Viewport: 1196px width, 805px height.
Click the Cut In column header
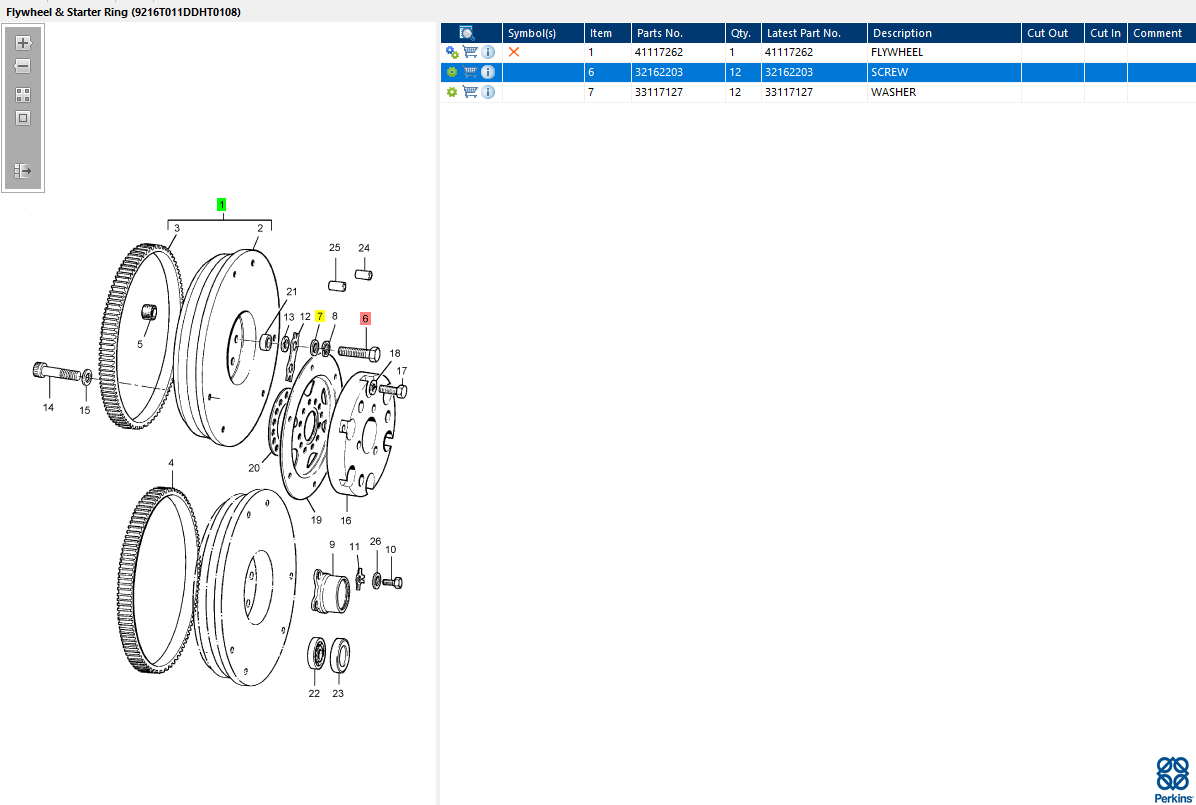(x=1106, y=33)
